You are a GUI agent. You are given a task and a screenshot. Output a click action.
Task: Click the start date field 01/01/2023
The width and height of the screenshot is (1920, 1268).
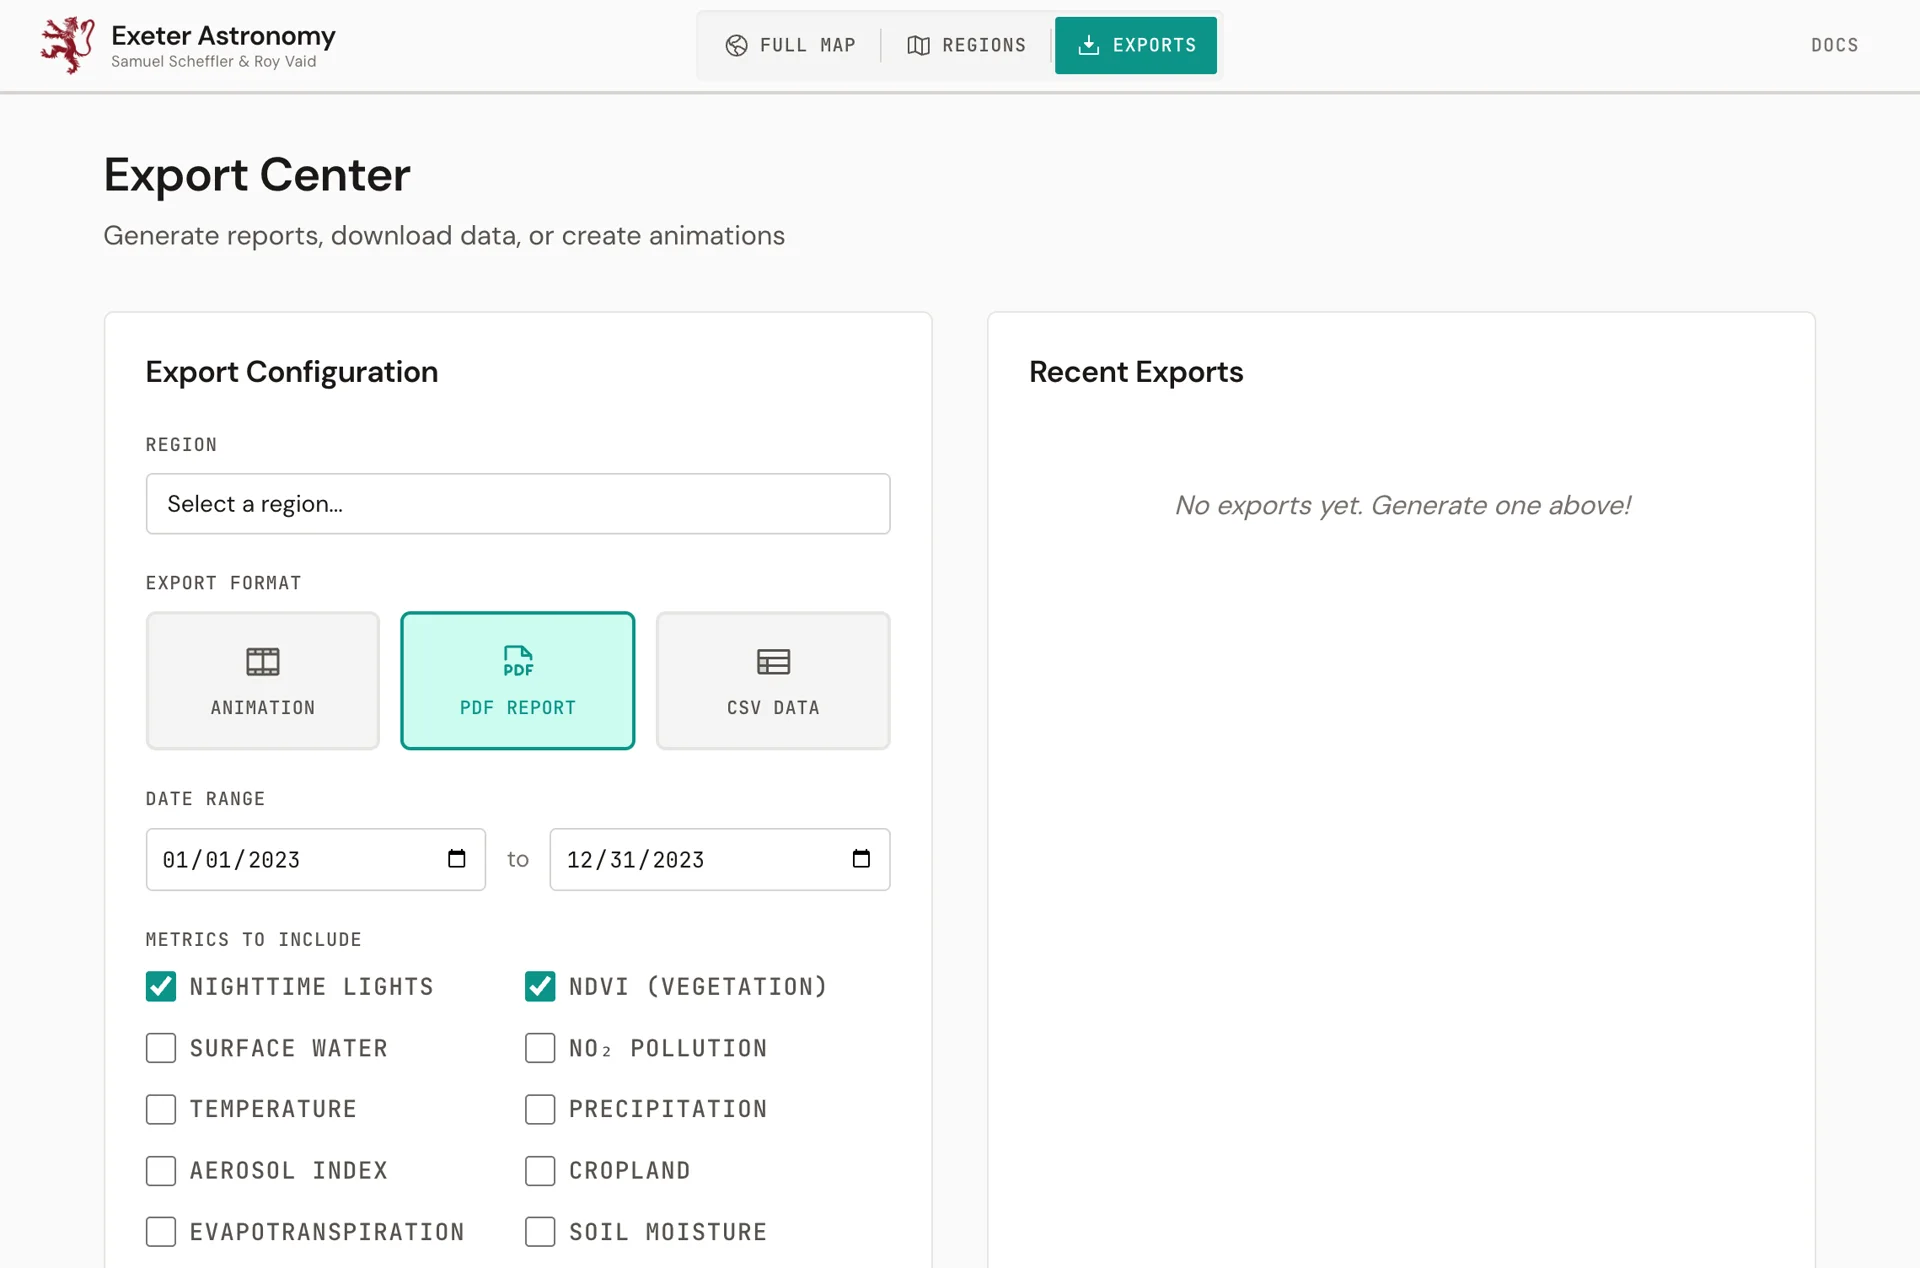[x=316, y=860]
